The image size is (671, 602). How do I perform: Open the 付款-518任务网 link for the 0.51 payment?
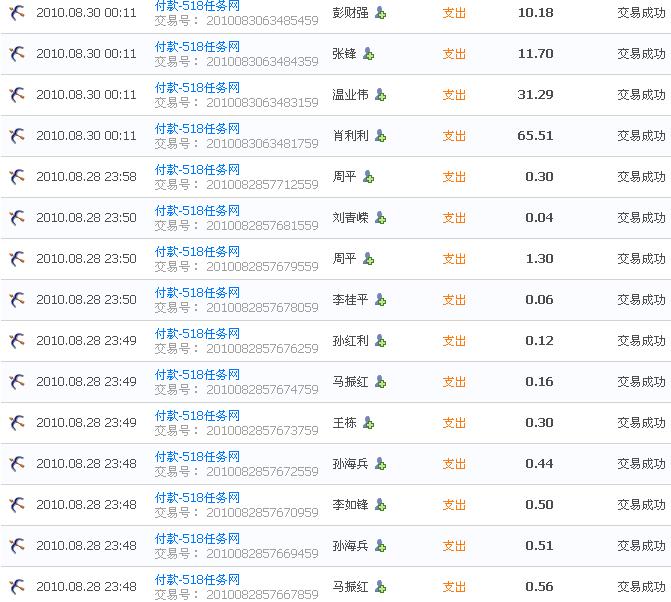[197, 539]
